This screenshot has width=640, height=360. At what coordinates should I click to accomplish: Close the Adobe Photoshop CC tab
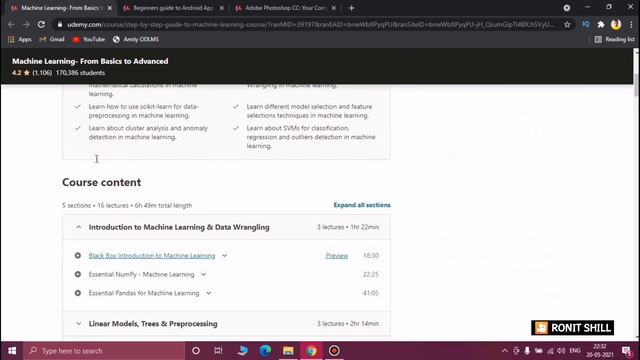coord(333,8)
